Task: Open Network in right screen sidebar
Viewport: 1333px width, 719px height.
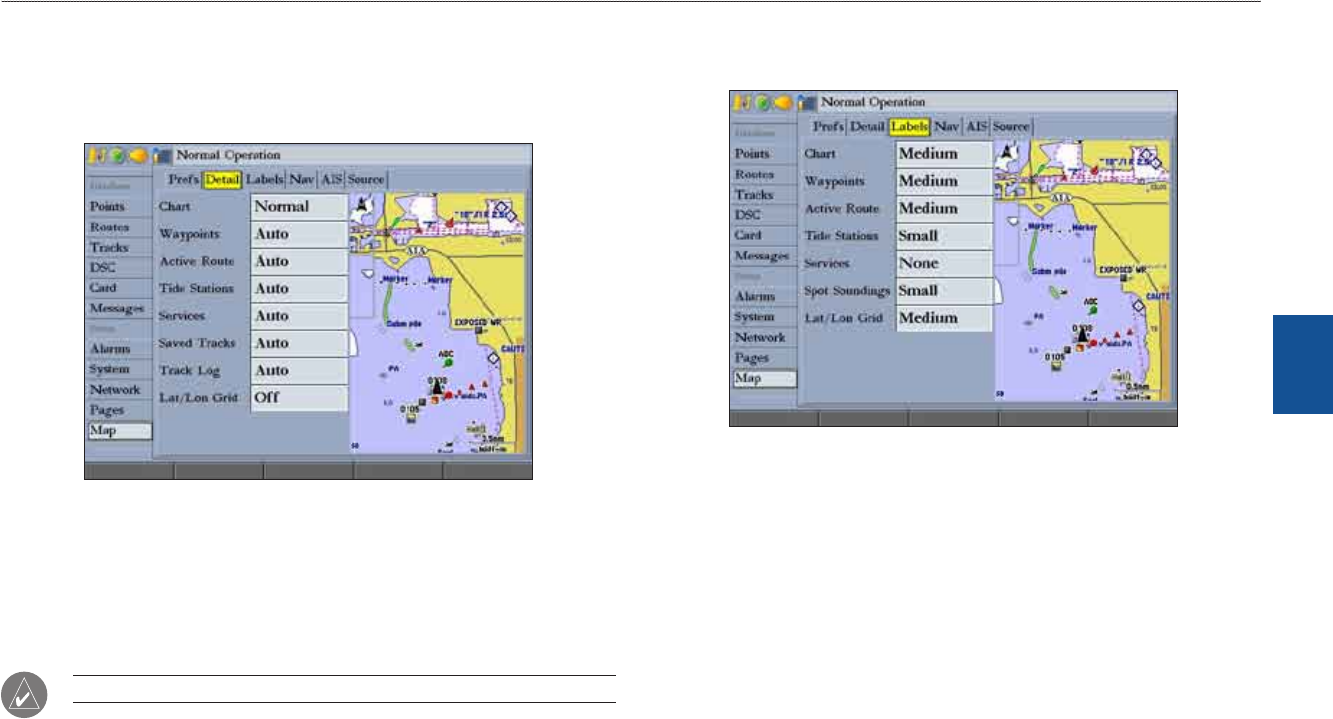Action: pyautogui.click(x=764, y=337)
